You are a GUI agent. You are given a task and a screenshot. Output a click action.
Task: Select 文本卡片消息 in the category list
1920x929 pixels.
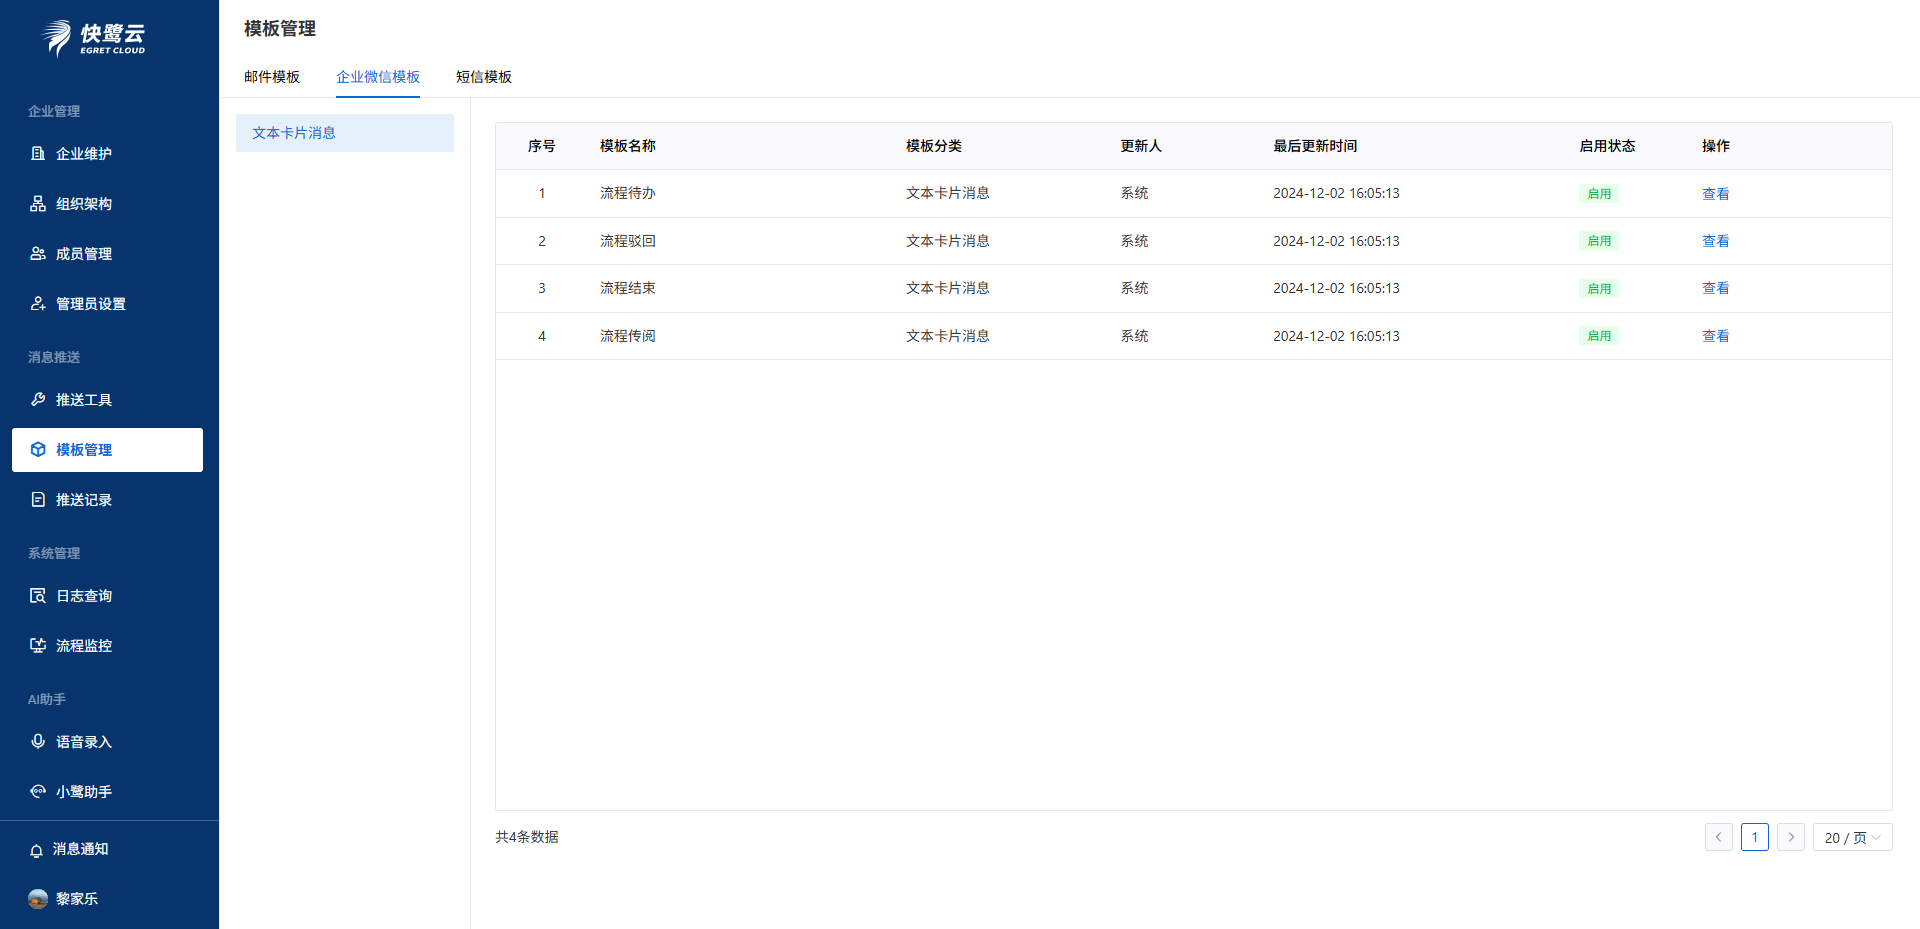click(294, 133)
